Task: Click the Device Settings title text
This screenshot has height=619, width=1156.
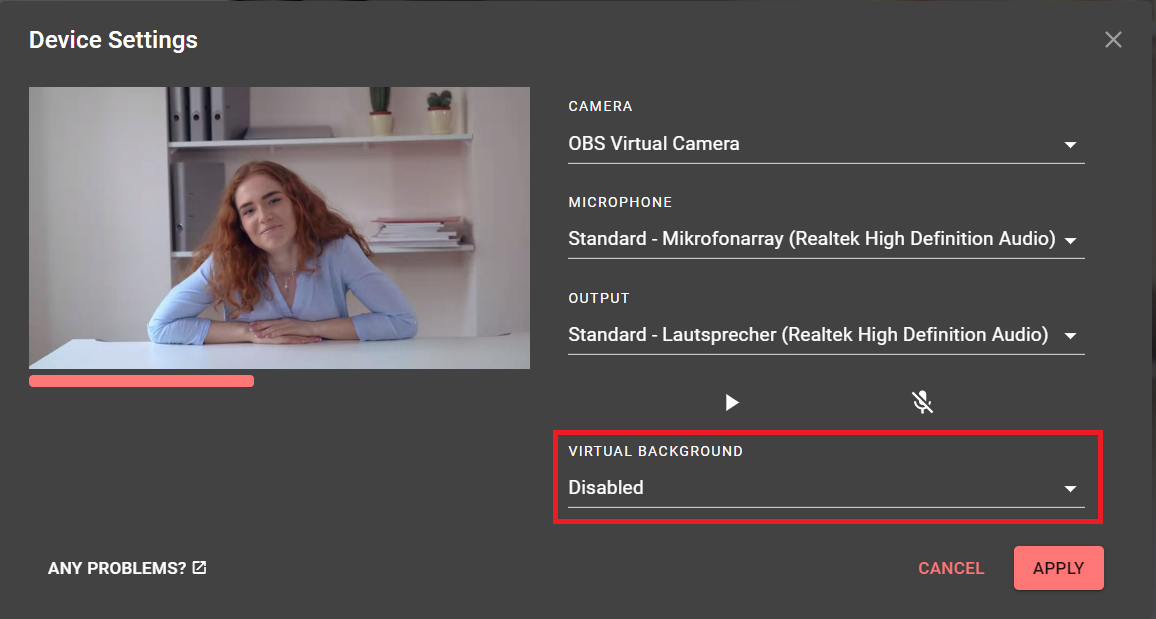Action: coord(114,40)
